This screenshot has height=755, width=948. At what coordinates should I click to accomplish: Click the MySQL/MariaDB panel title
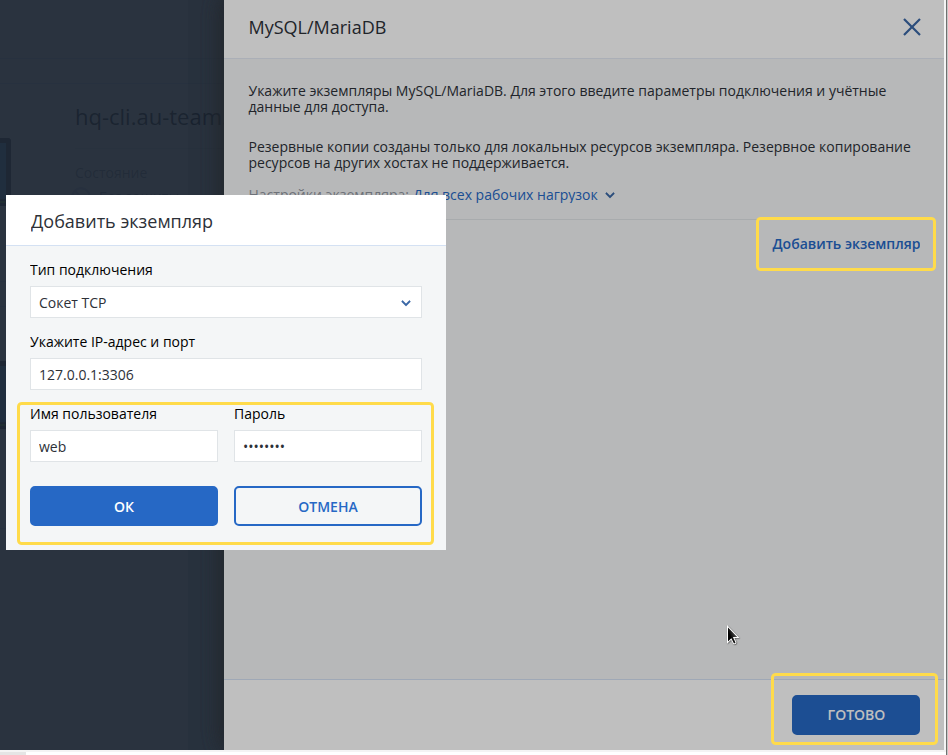(317, 28)
